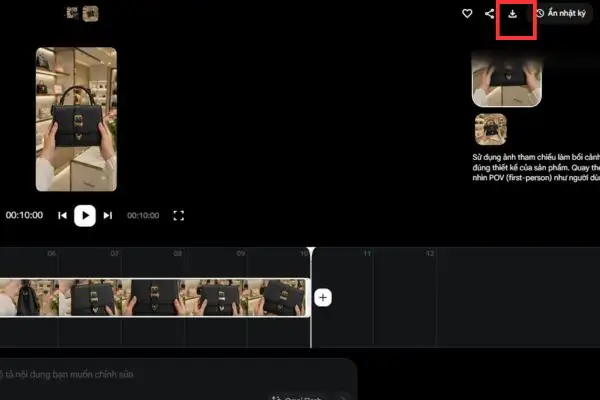The image size is (600, 400).
Task: Open fullscreen preview
Action: (x=178, y=216)
